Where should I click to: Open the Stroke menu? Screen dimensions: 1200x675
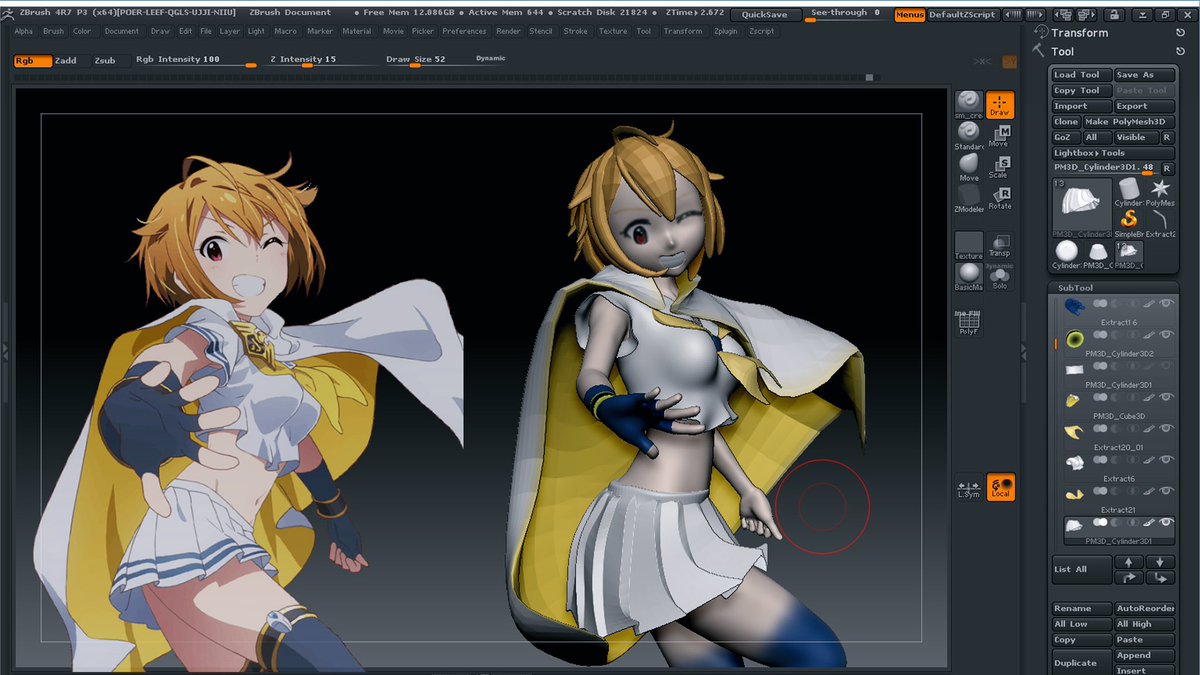(576, 31)
